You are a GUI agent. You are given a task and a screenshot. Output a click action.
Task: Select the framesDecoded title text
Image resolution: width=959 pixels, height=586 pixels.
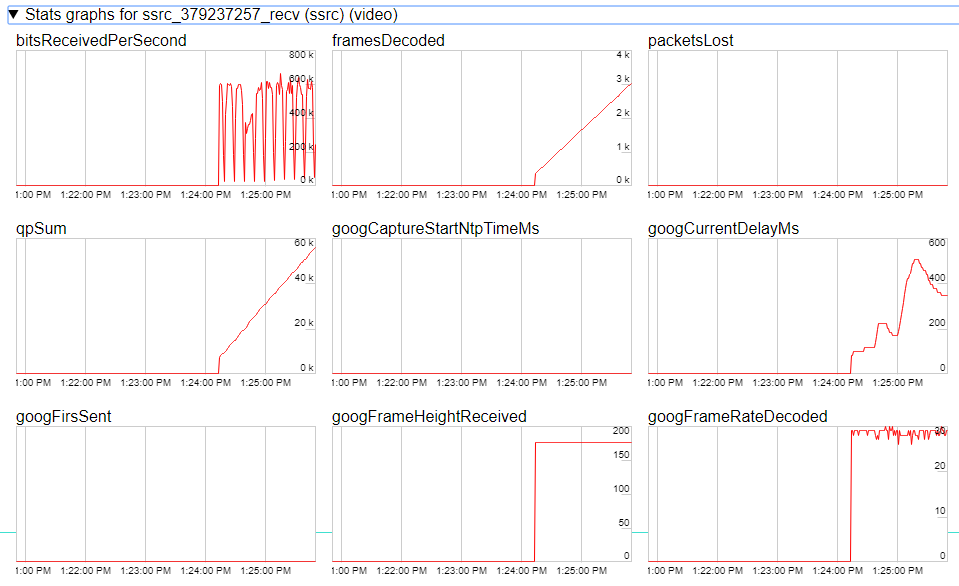[x=388, y=41]
